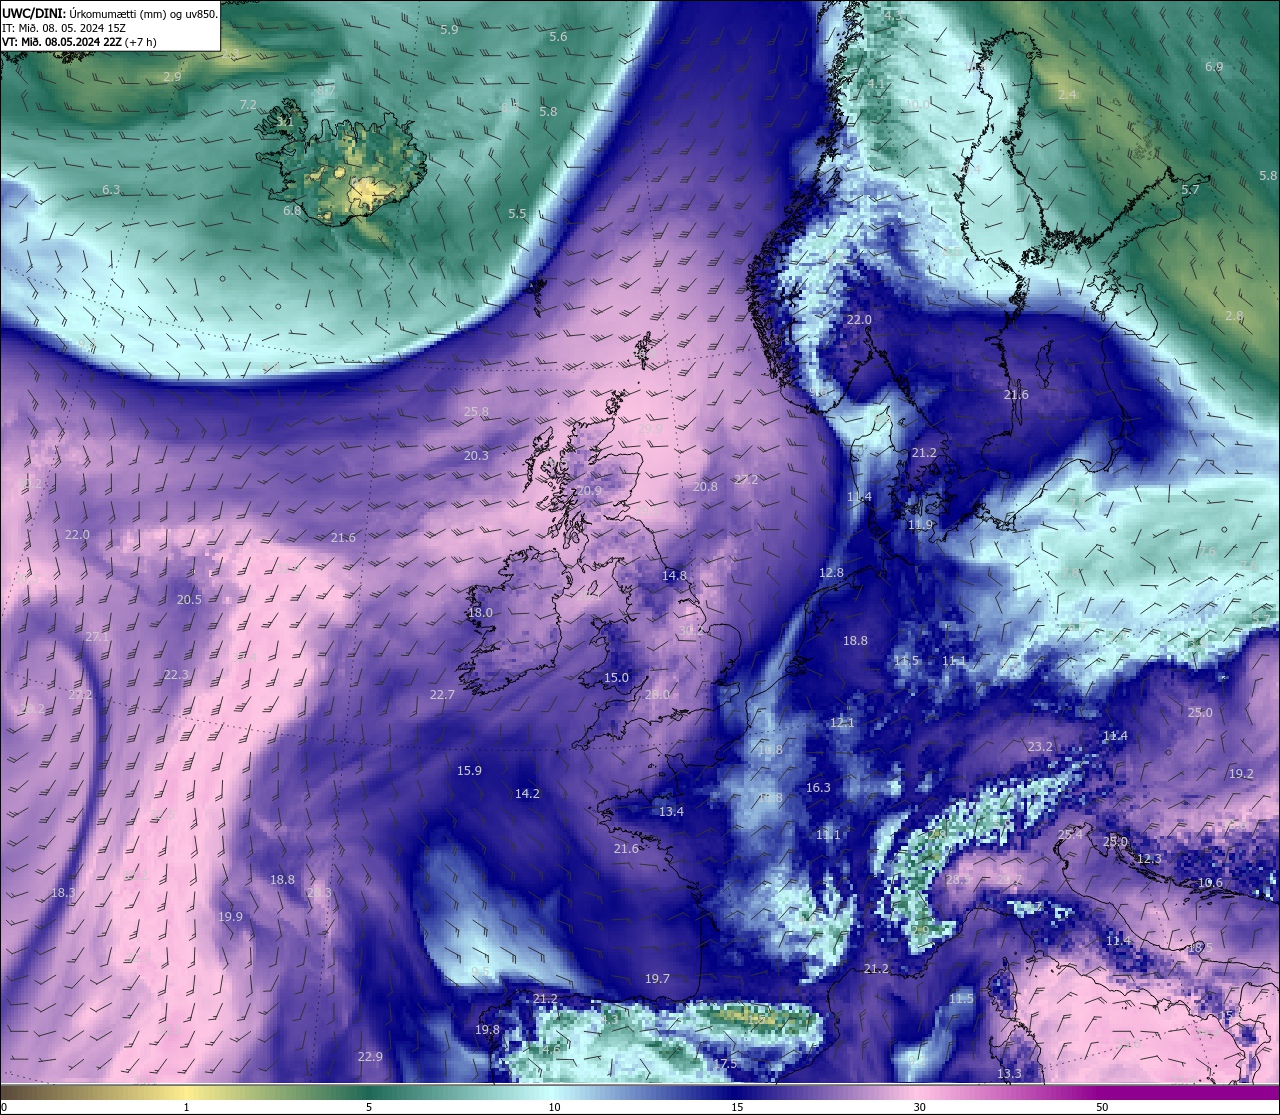Screen dimensions: 1280x1115
Task: Click the '12.8' value near the German coast
Action: click(831, 572)
